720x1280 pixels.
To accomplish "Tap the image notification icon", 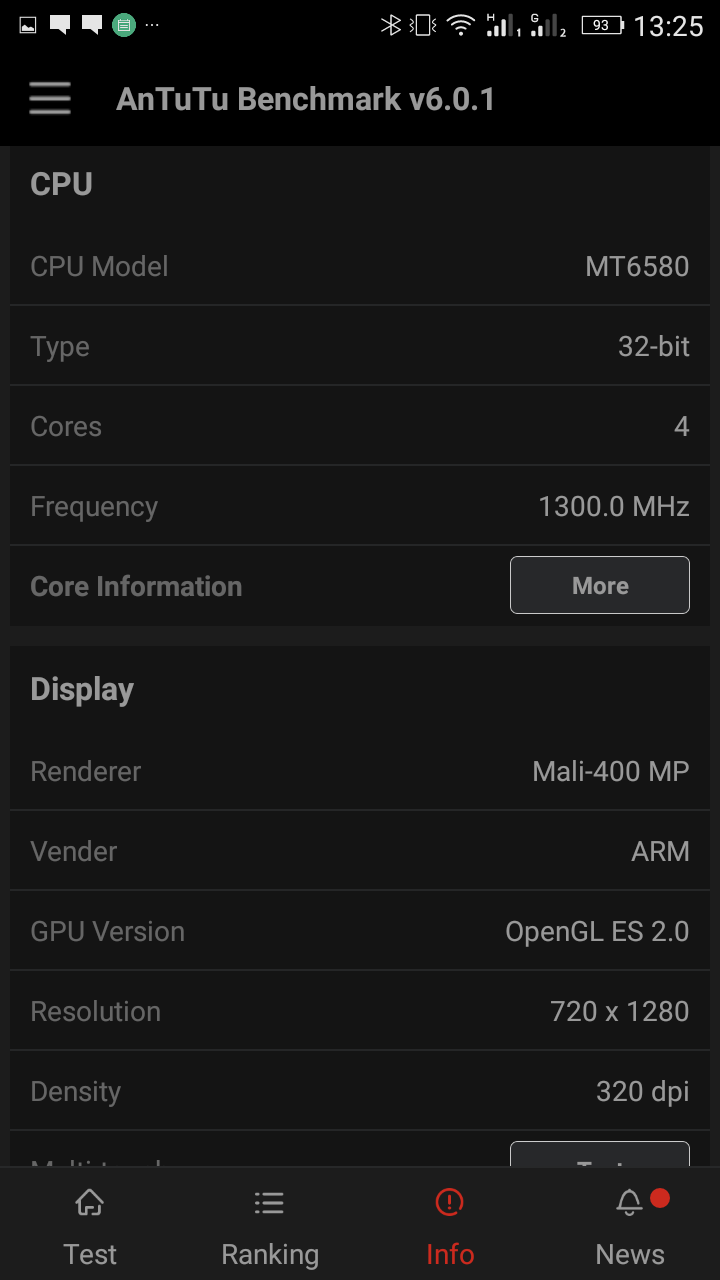I will click(28, 25).
